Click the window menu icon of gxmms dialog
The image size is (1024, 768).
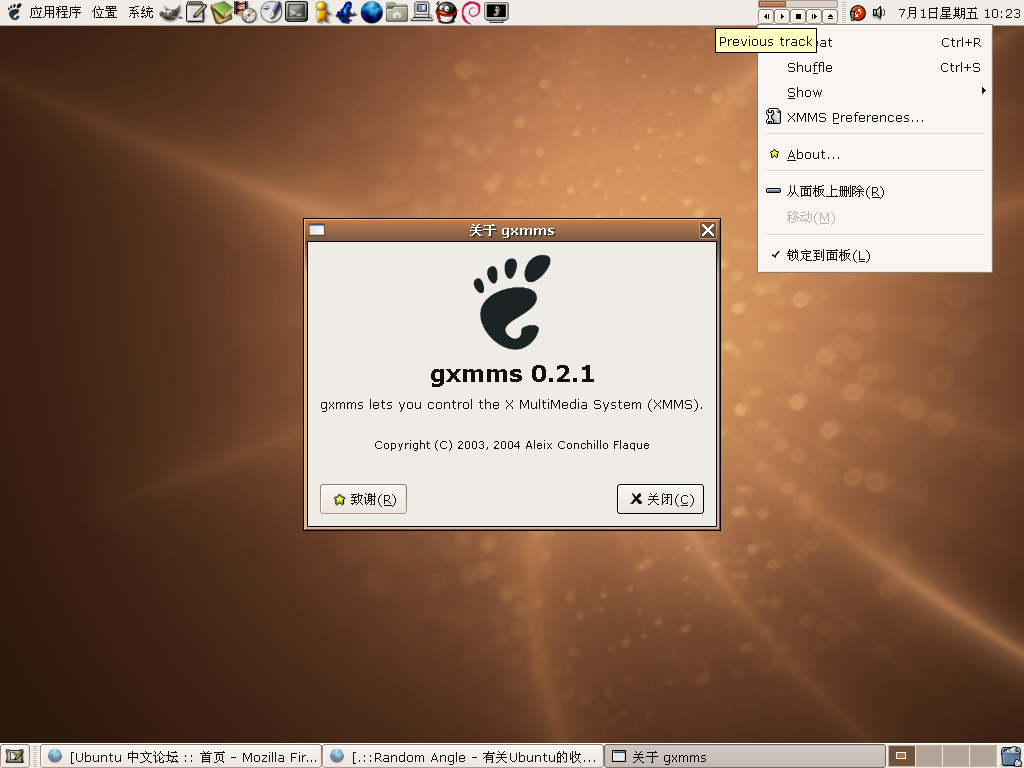point(317,230)
